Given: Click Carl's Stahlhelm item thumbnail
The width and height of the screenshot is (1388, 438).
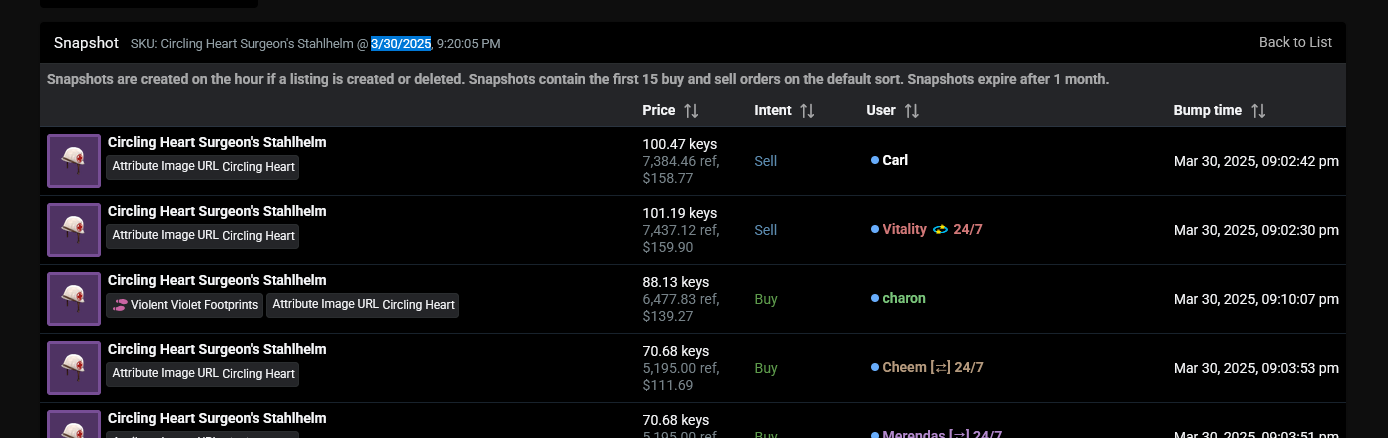Looking at the screenshot, I should click(x=74, y=161).
